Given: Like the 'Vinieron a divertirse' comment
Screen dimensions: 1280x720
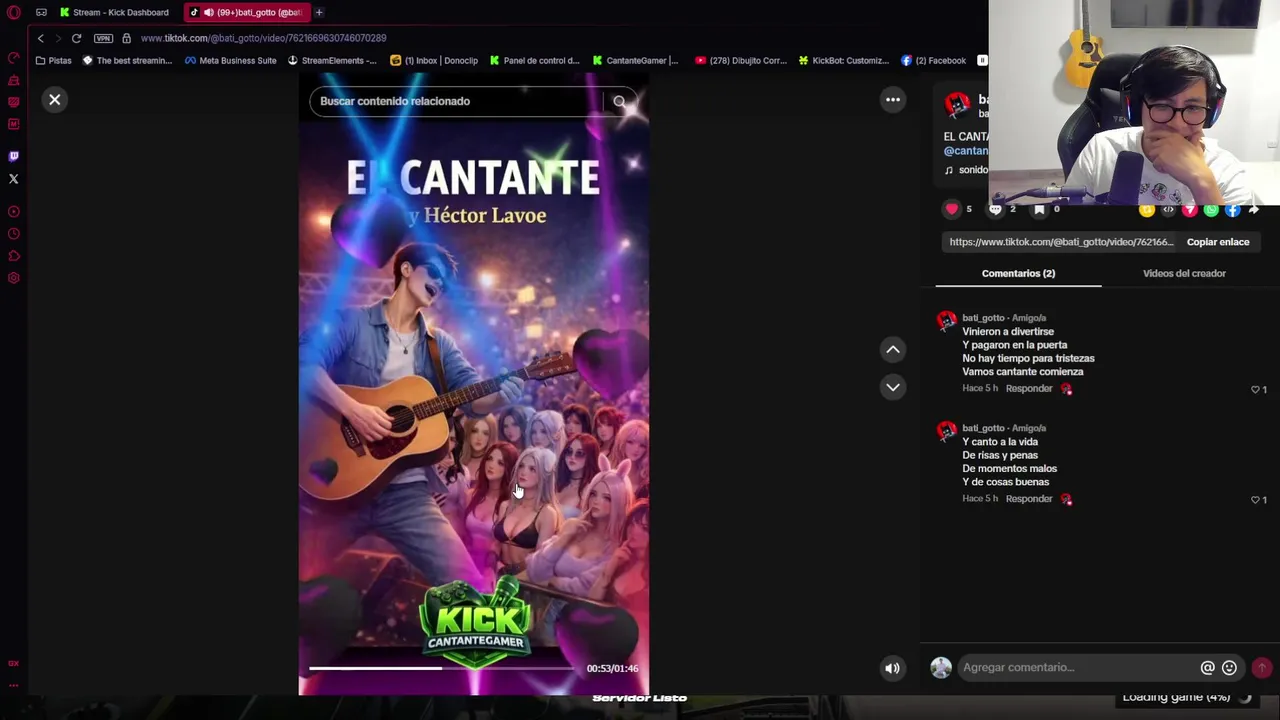Looking at the screenshot, I should click(x=1256, y=389).
